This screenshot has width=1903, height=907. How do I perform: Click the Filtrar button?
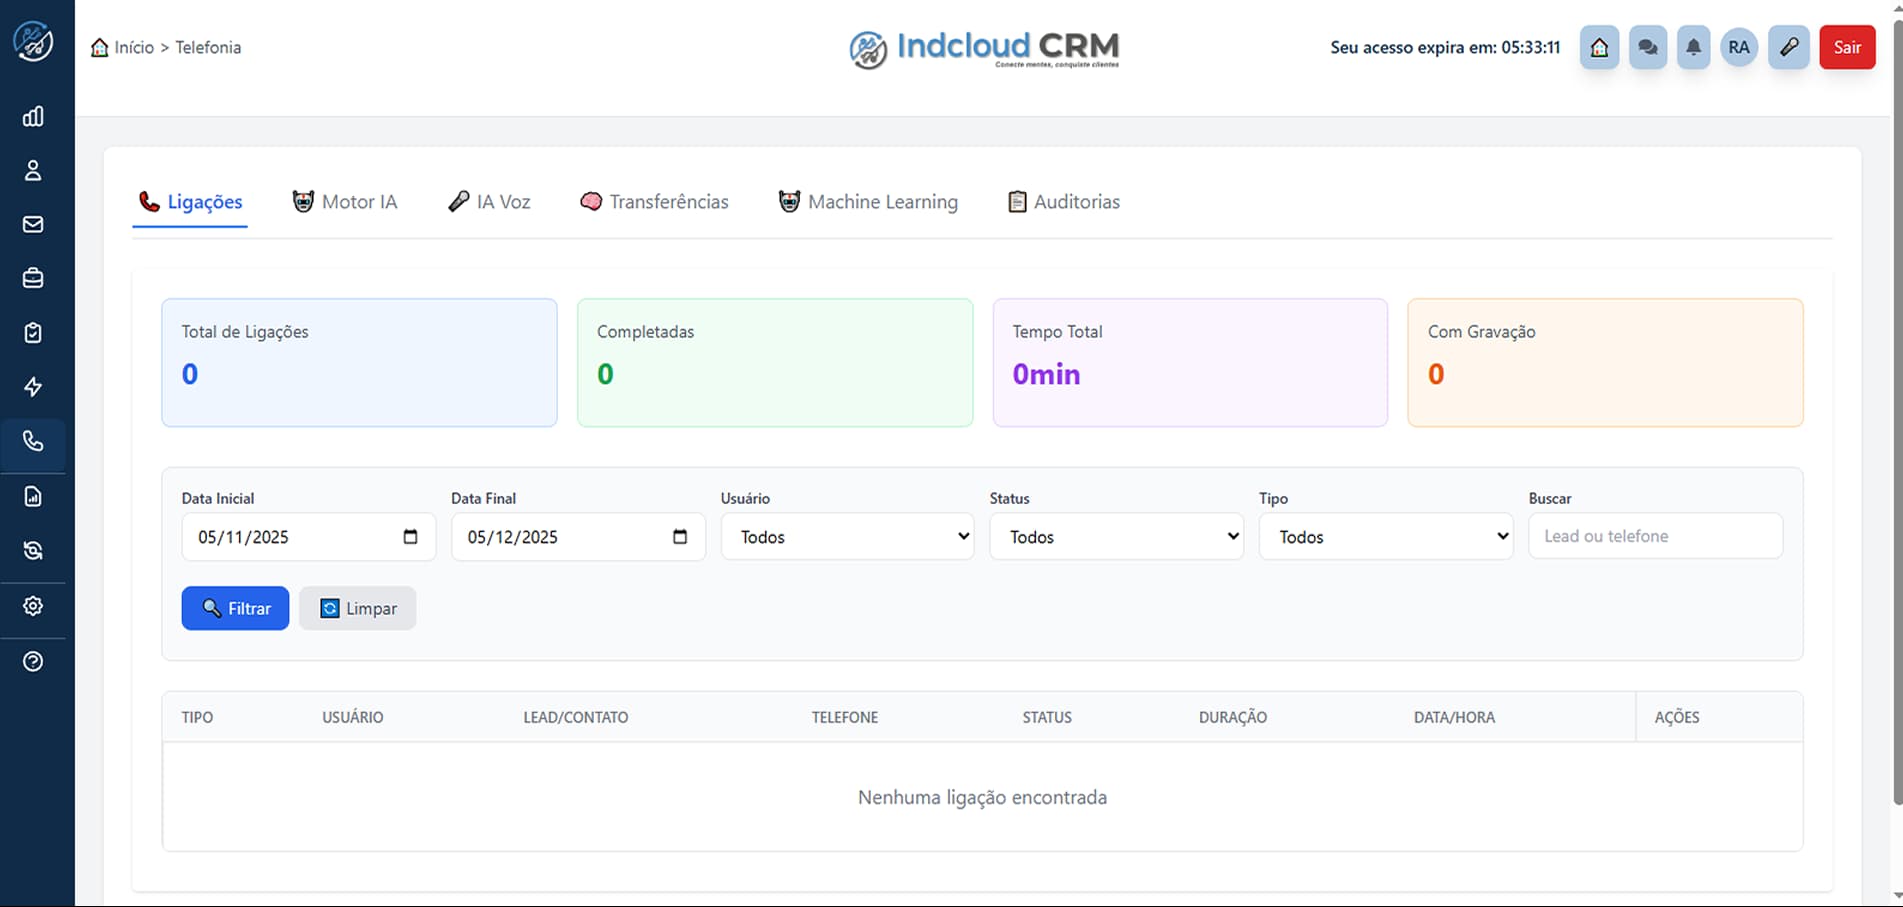pos(235,608)
